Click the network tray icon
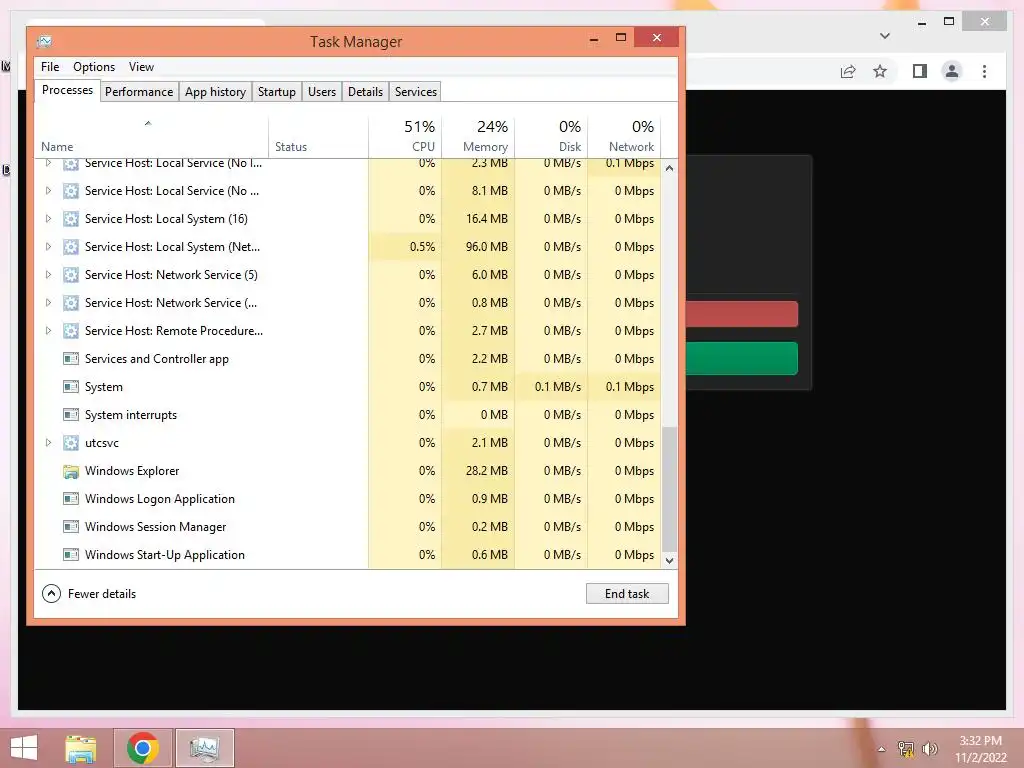Image resolution: width=1024 pixels, height=768 pixels. [906, 749]
